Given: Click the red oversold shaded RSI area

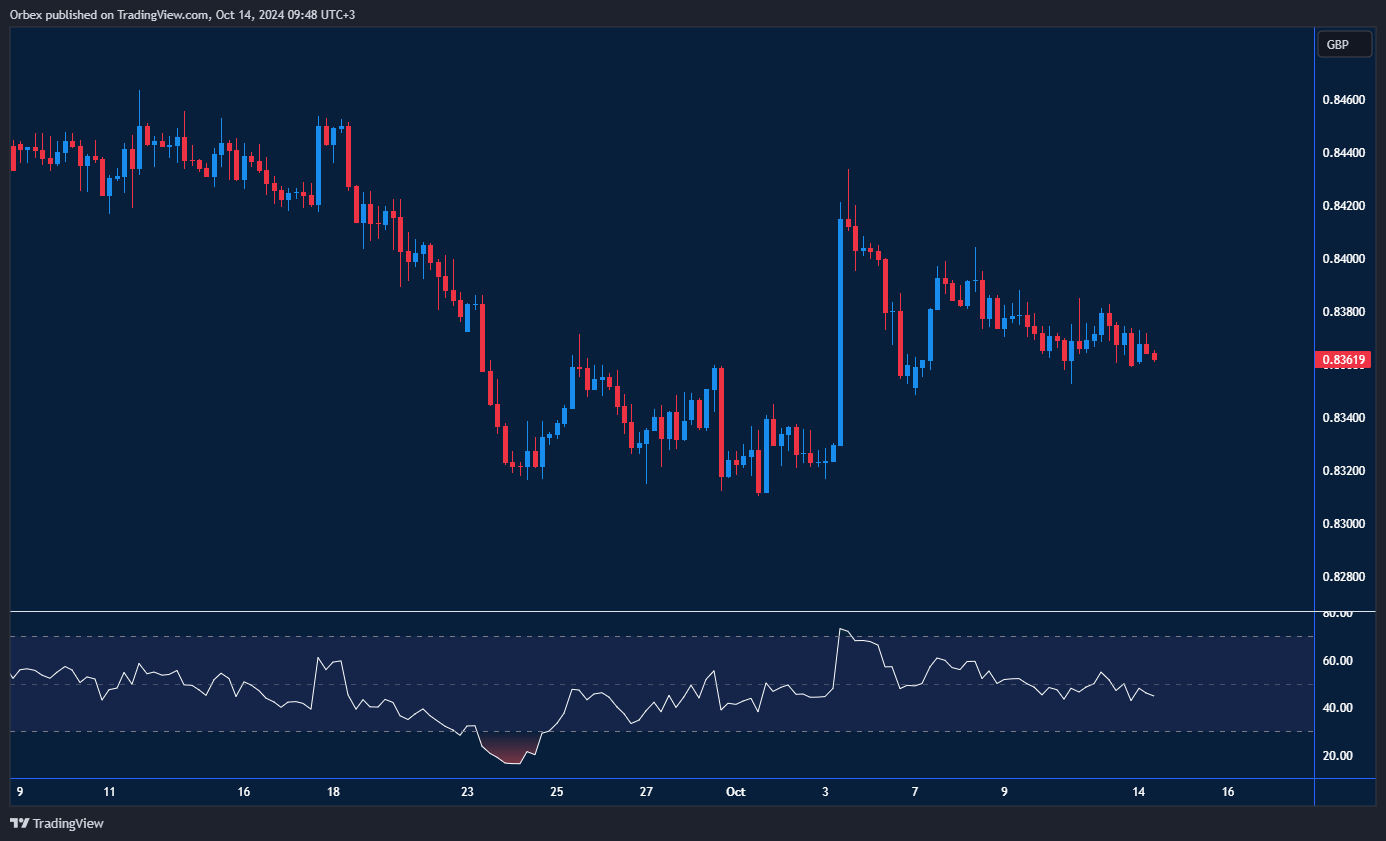Looking at the screenshot, I should [x=511, y=752].
